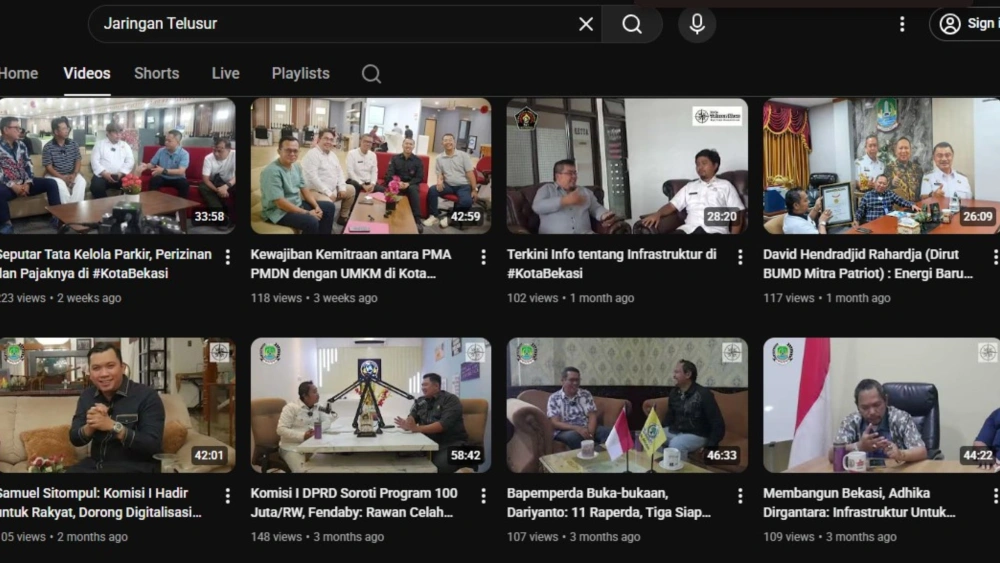Click the Sign in button

pyautogui.click(x=966, y=24)
